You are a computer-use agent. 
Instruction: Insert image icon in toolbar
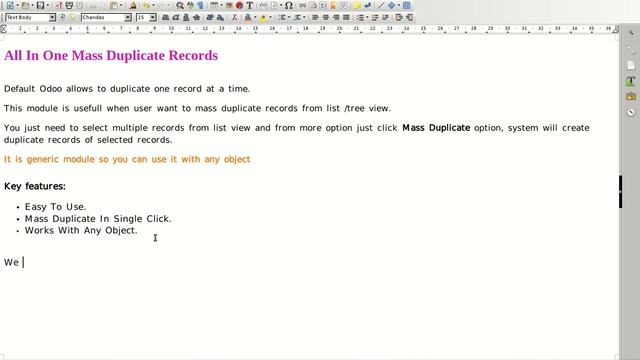(229, 5)
